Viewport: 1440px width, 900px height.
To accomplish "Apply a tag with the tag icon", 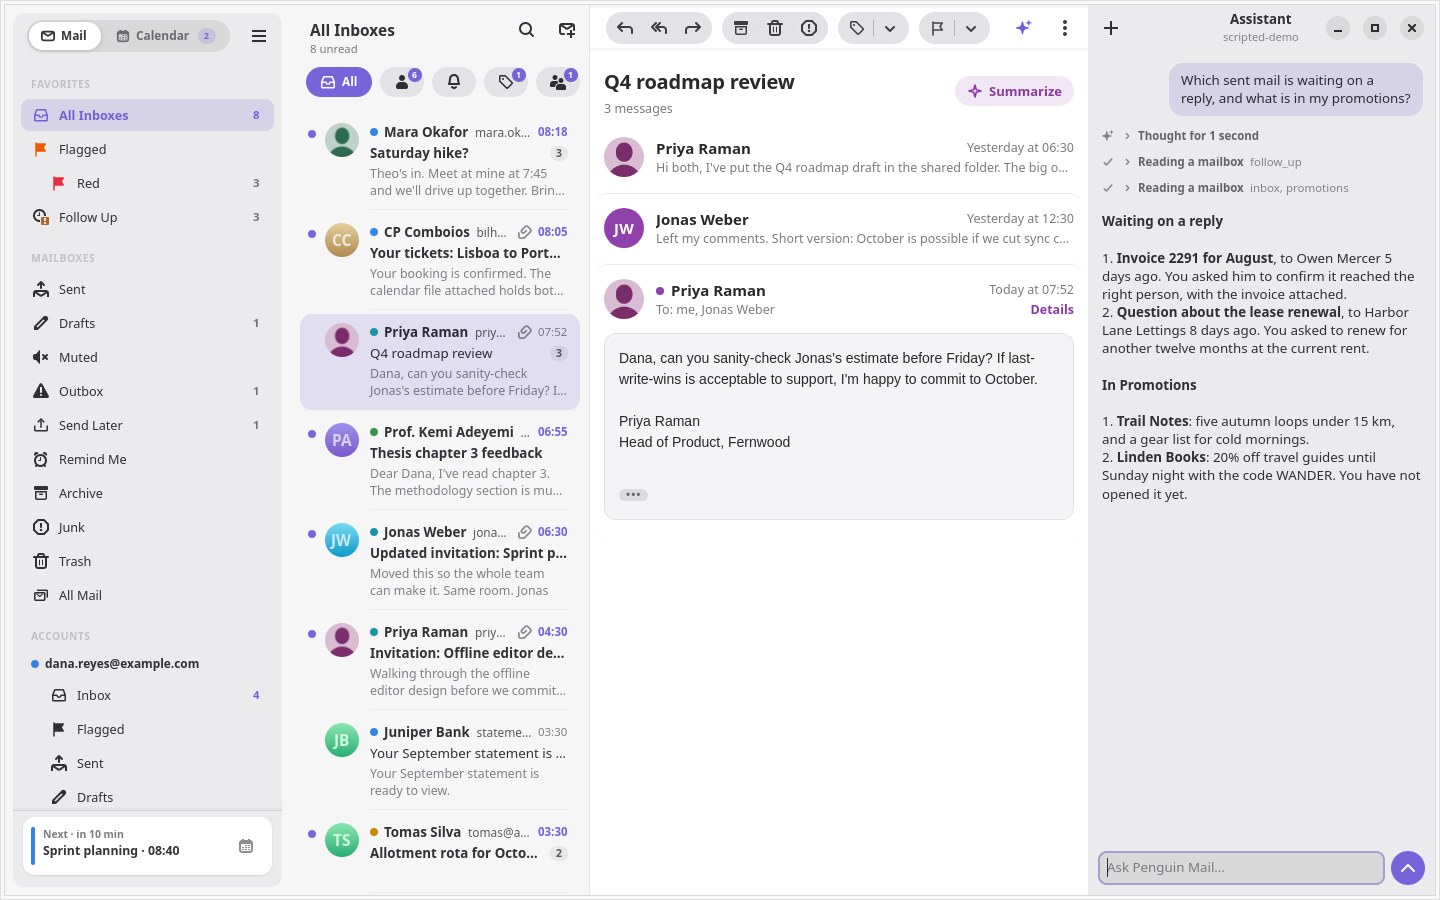I will point(857,28).
